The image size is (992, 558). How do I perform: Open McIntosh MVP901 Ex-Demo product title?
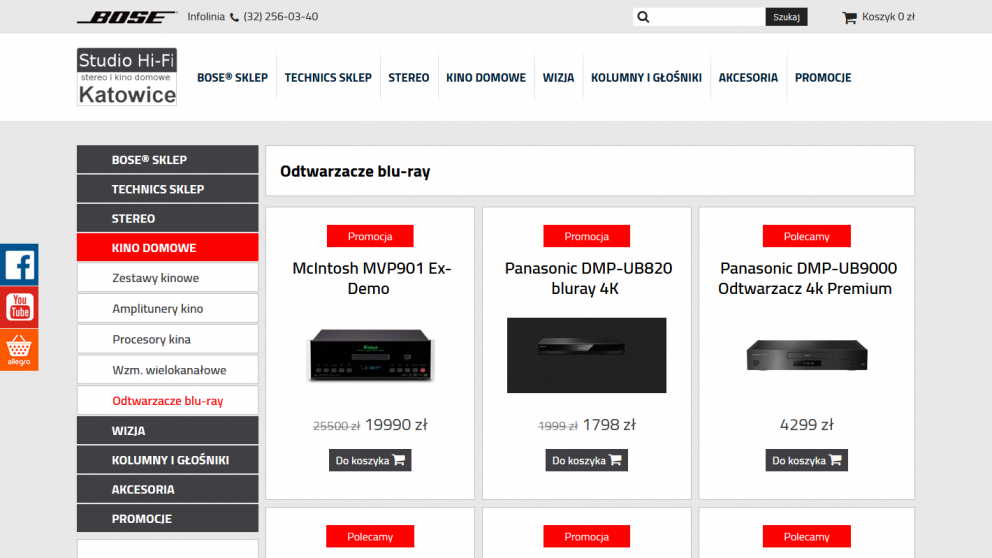(x=371, y=278)
